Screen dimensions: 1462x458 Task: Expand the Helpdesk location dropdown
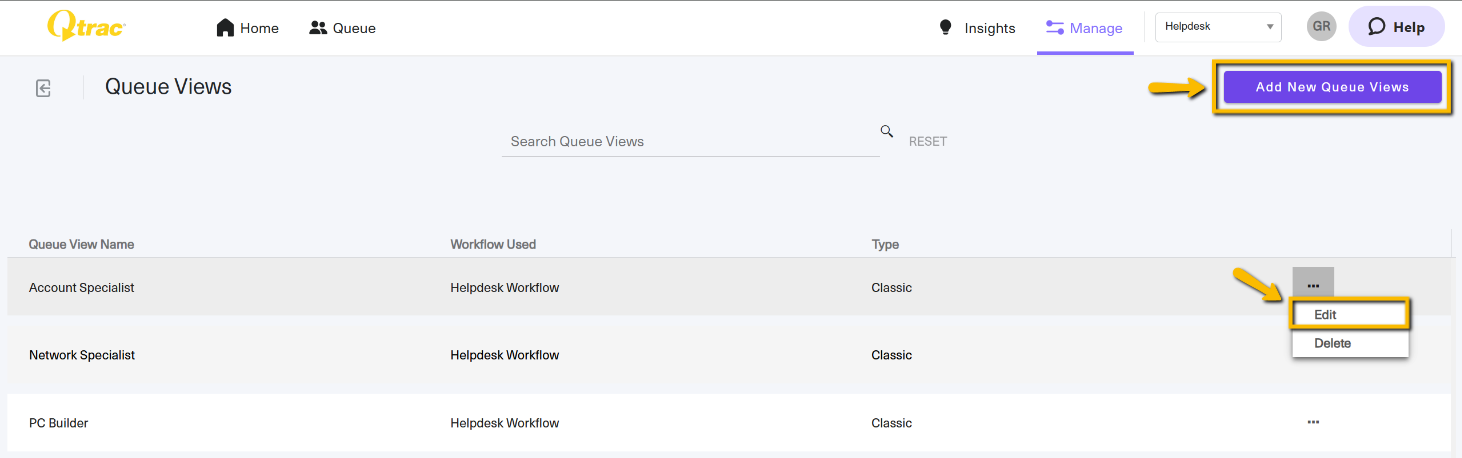click(1218, 27)
